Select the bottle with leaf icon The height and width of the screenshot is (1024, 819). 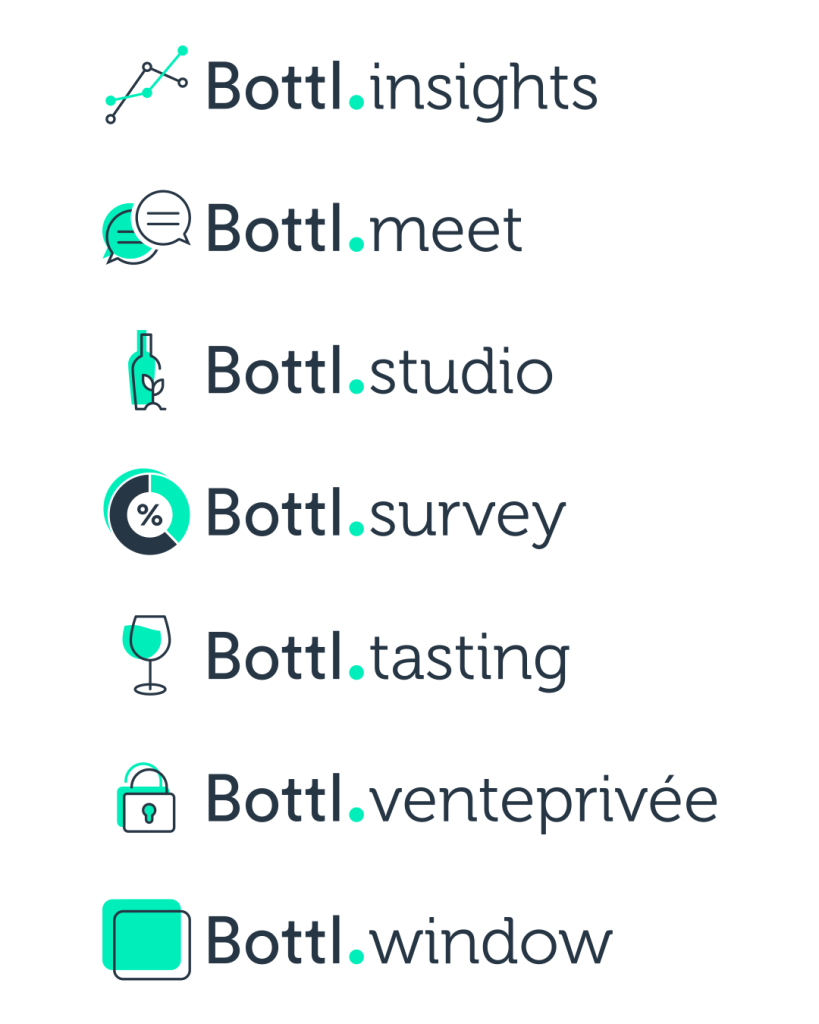point(146,371)
